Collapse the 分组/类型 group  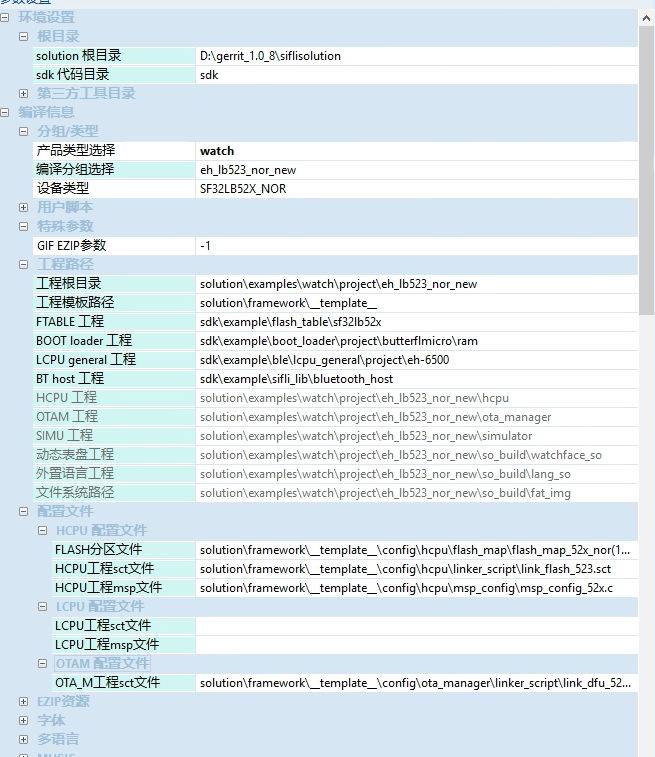(x=23, y=131)
